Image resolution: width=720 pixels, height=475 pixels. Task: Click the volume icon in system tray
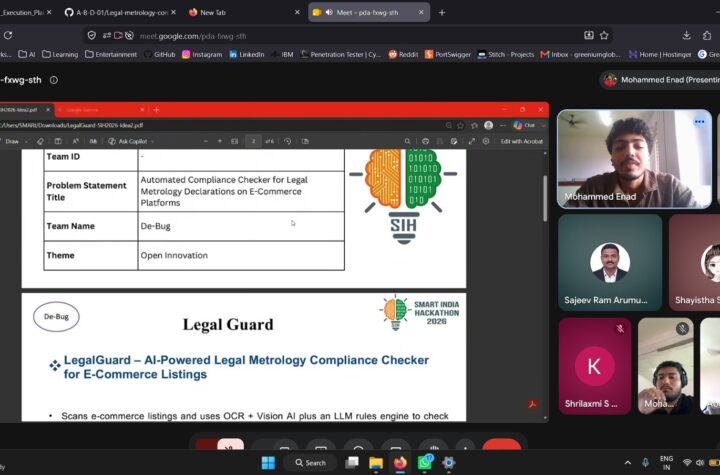click(x=700, y=463)
